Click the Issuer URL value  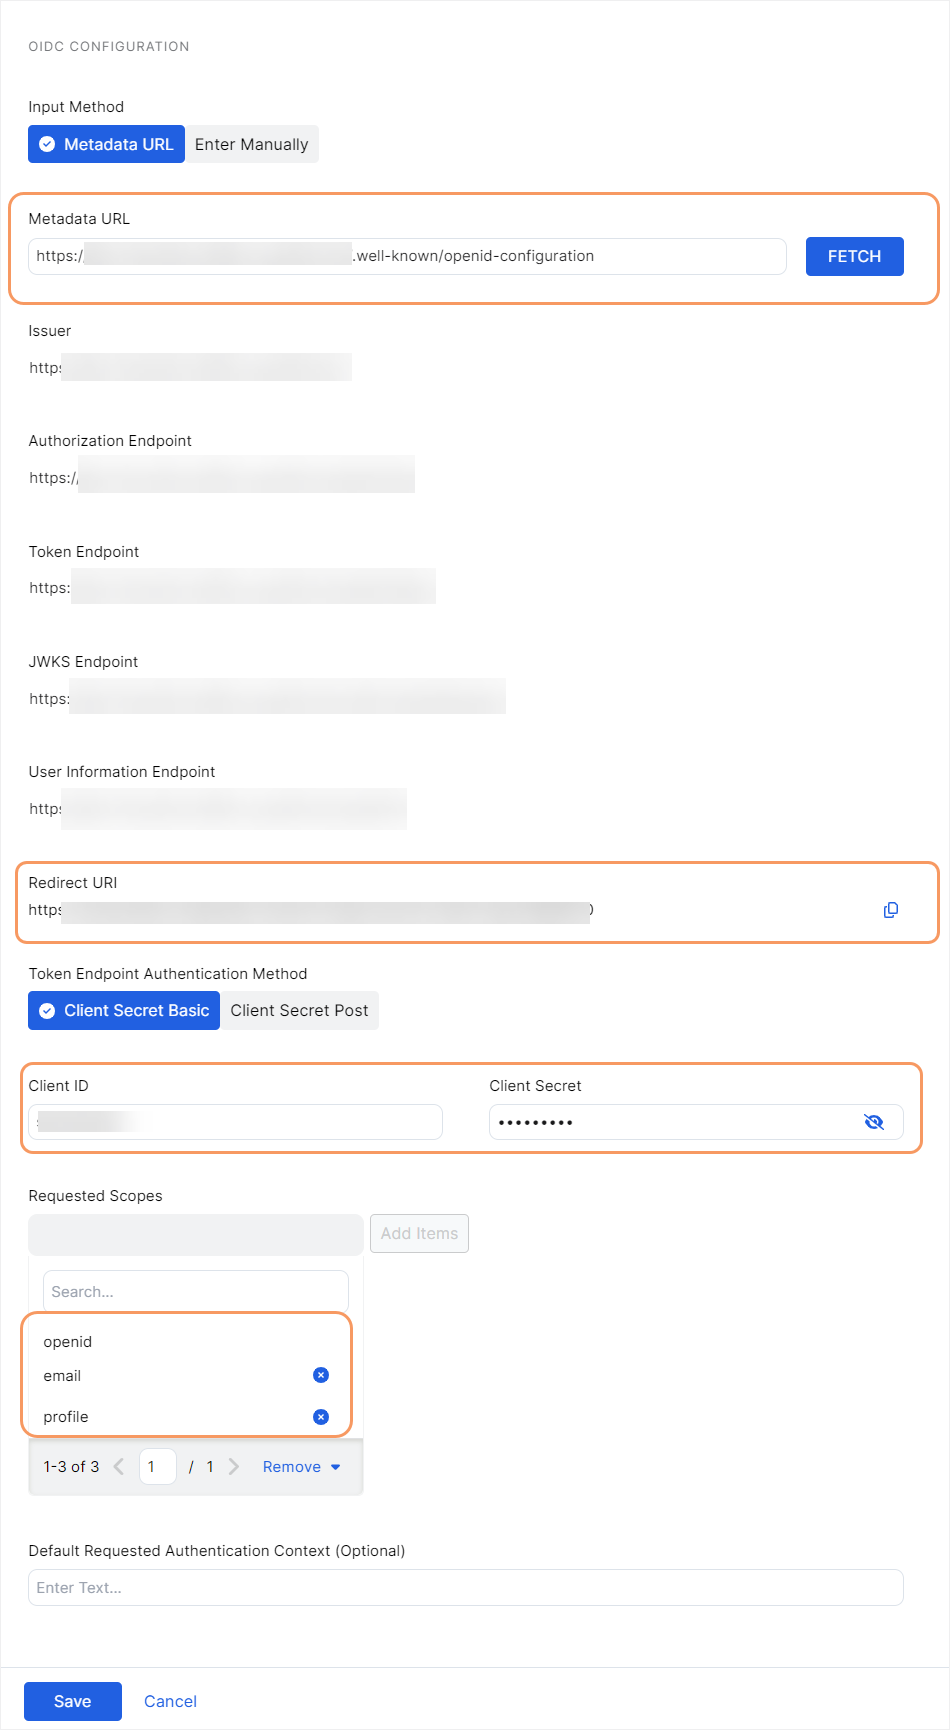point(190,367)
